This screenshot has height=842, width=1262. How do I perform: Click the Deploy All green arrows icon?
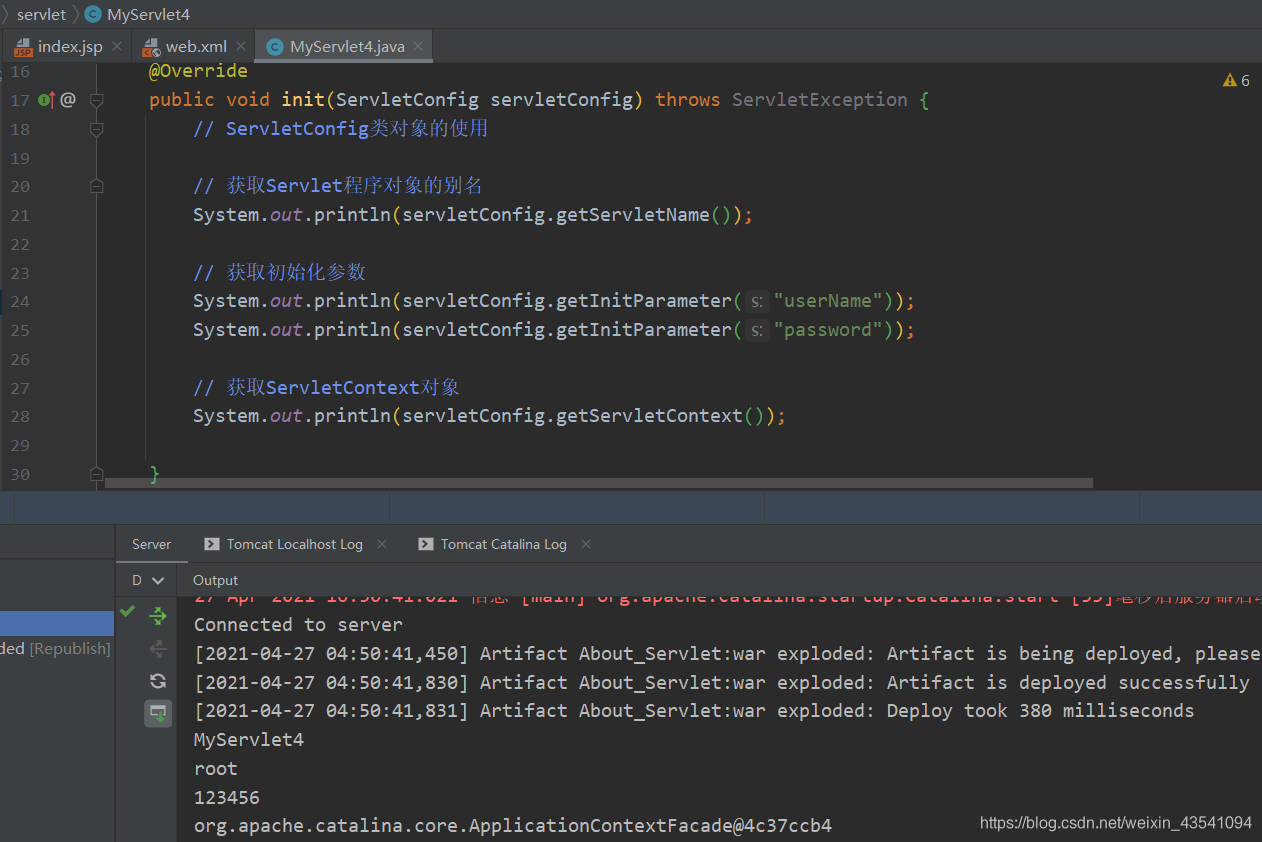[x=158, y=615]
